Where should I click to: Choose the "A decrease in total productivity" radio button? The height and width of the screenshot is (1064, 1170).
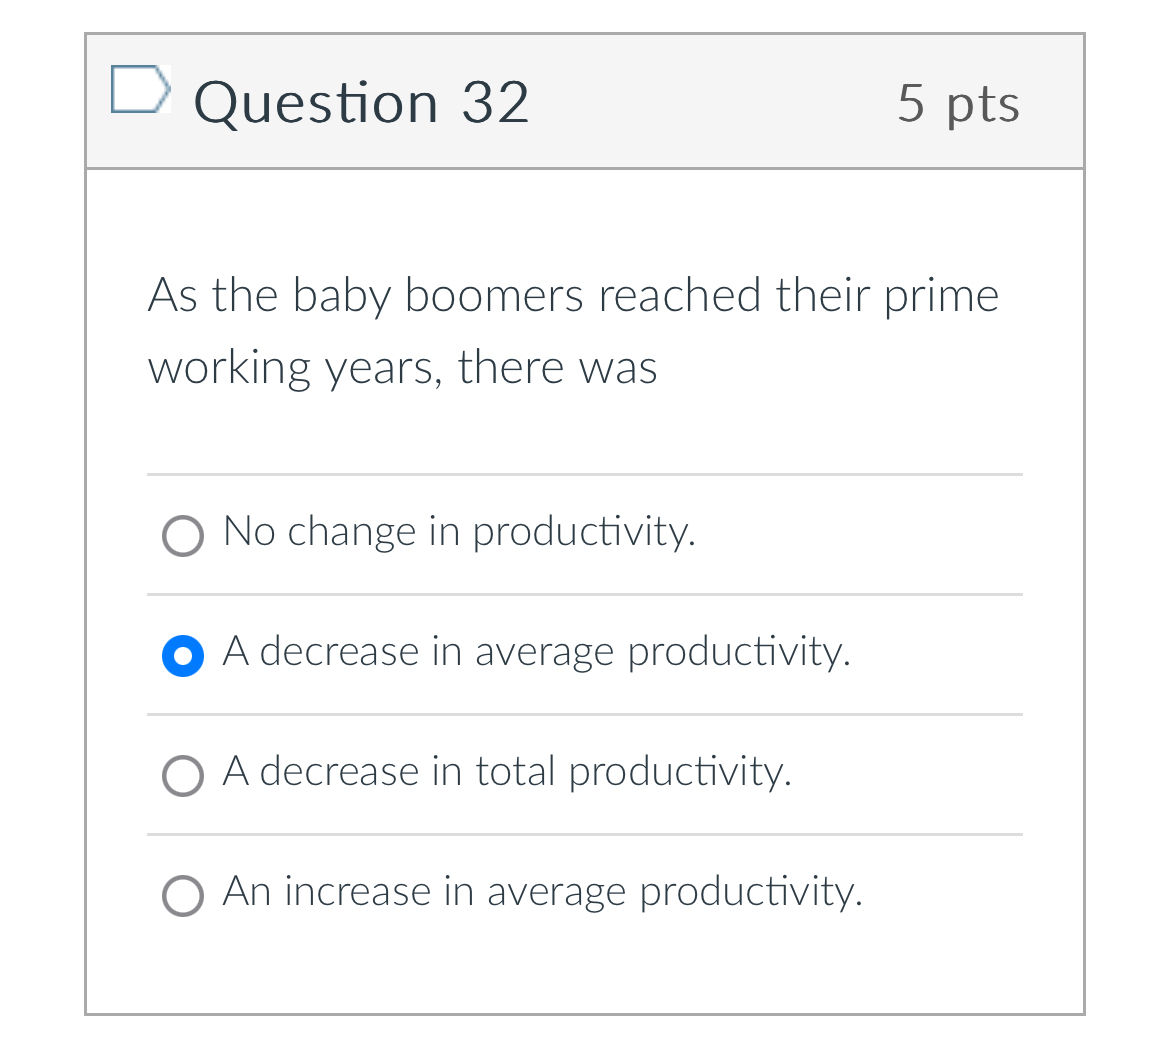183,776
